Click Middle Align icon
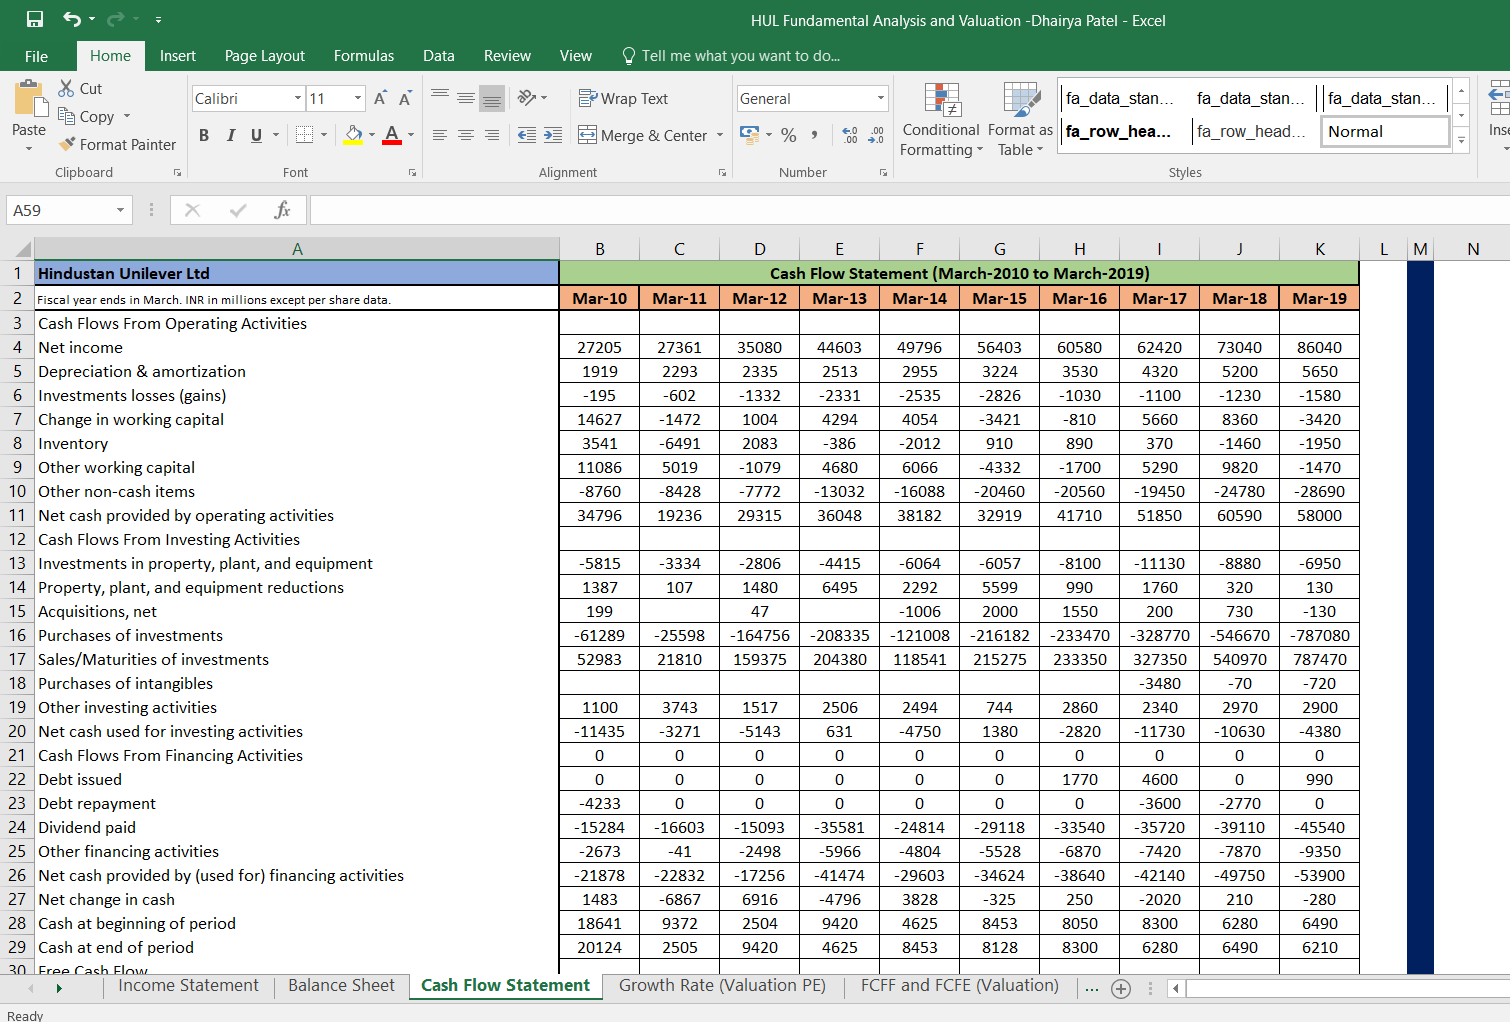1510x1022 pixels. (466, 97)
